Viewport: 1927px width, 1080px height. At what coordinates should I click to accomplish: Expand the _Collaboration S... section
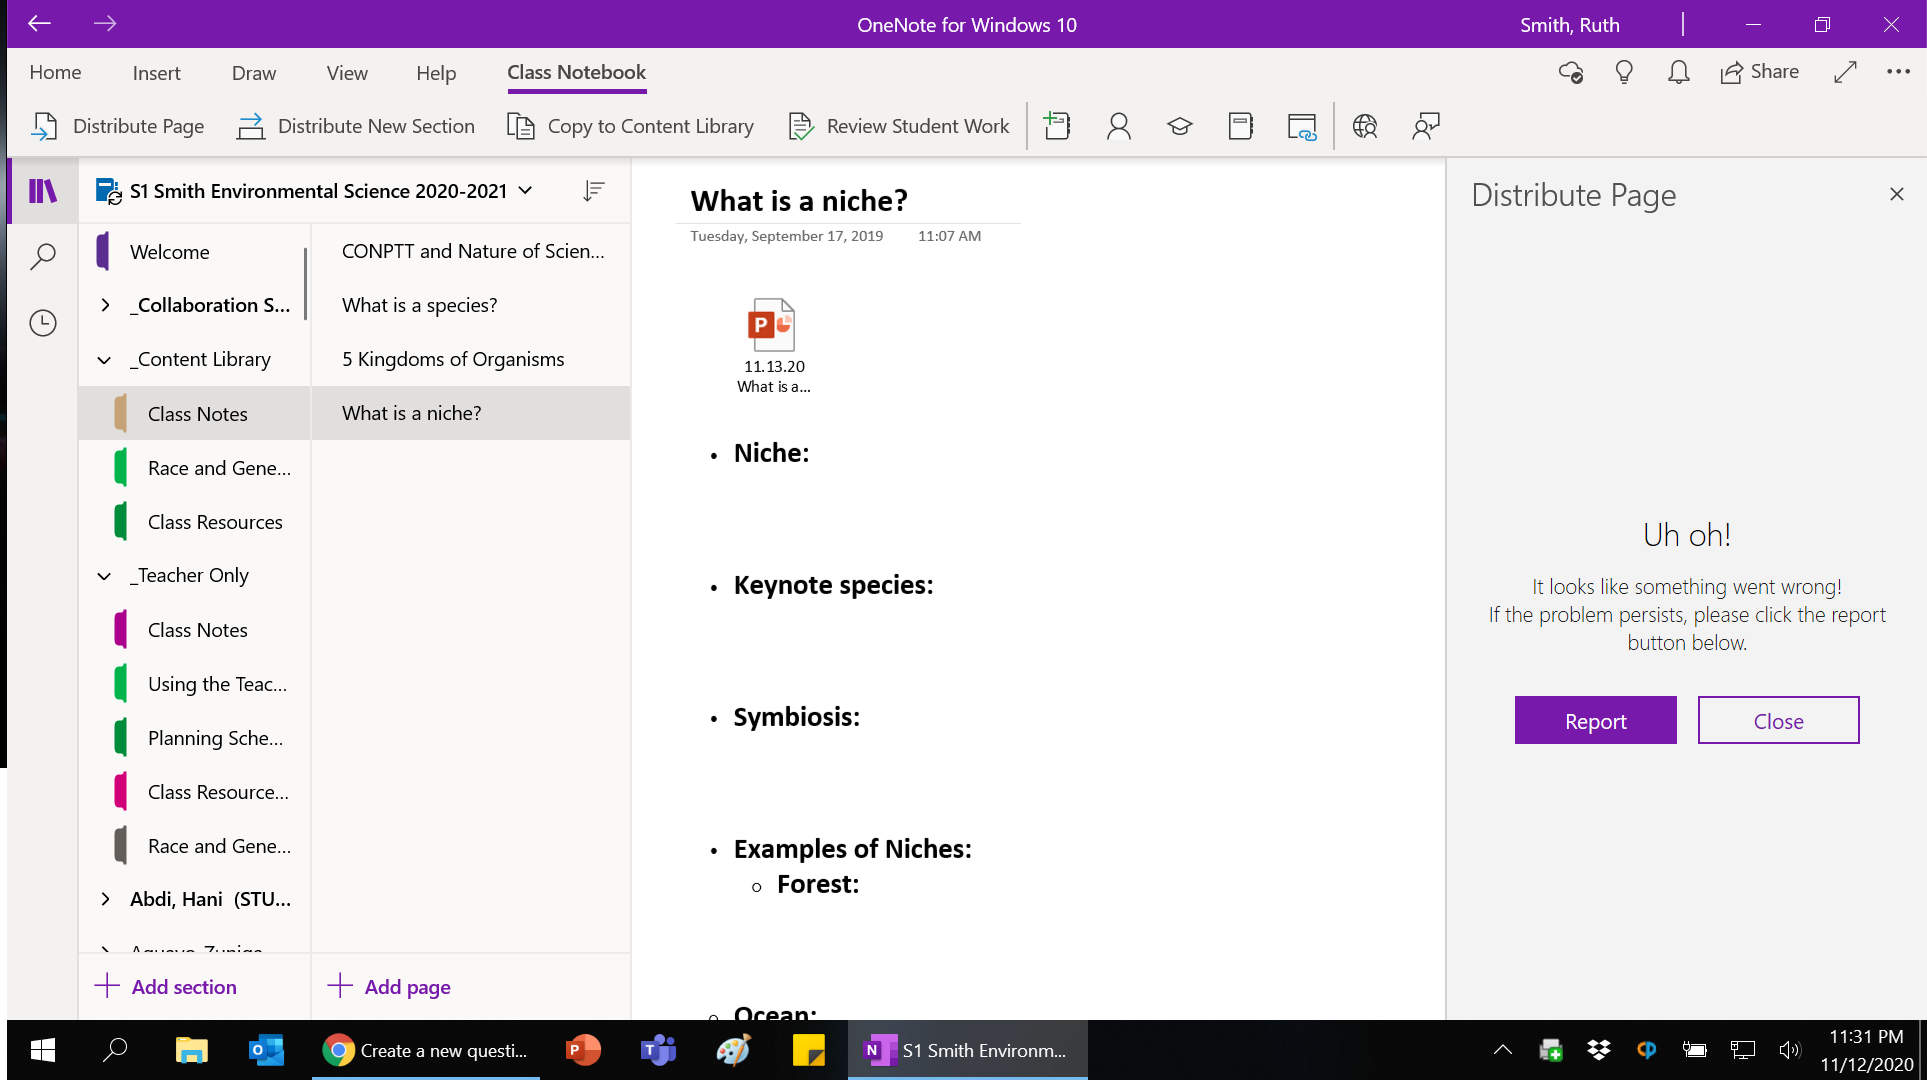(x=103, y=304)
